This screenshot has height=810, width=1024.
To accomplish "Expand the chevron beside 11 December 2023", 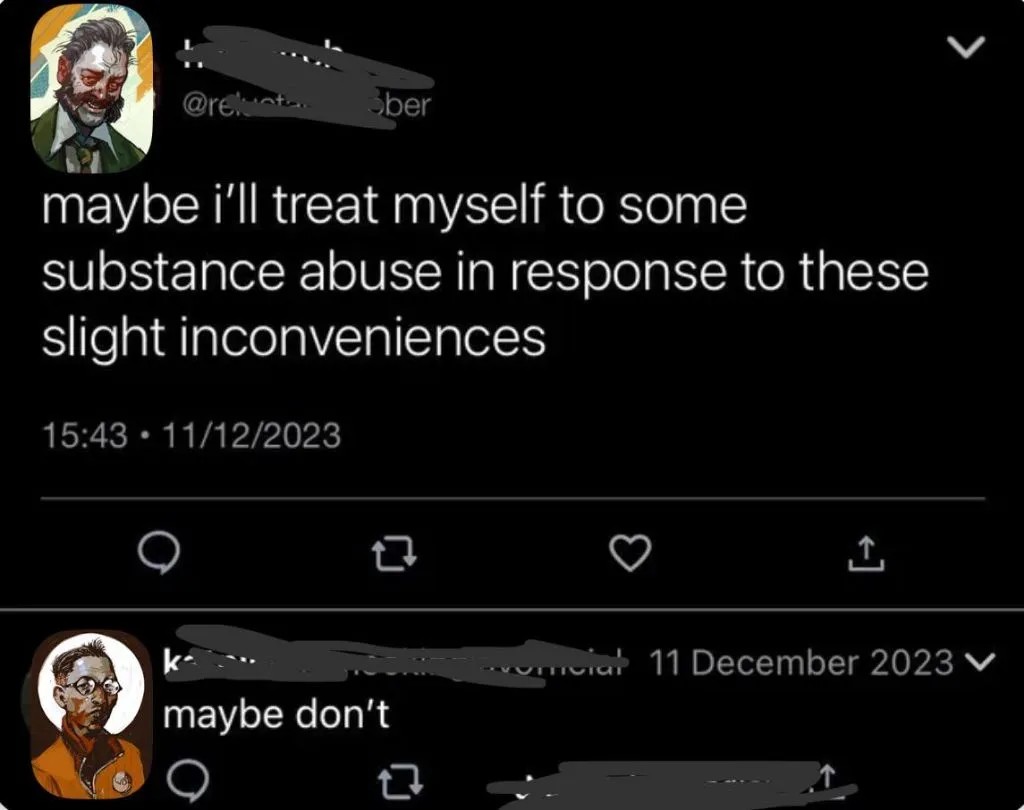I will 980,662.
